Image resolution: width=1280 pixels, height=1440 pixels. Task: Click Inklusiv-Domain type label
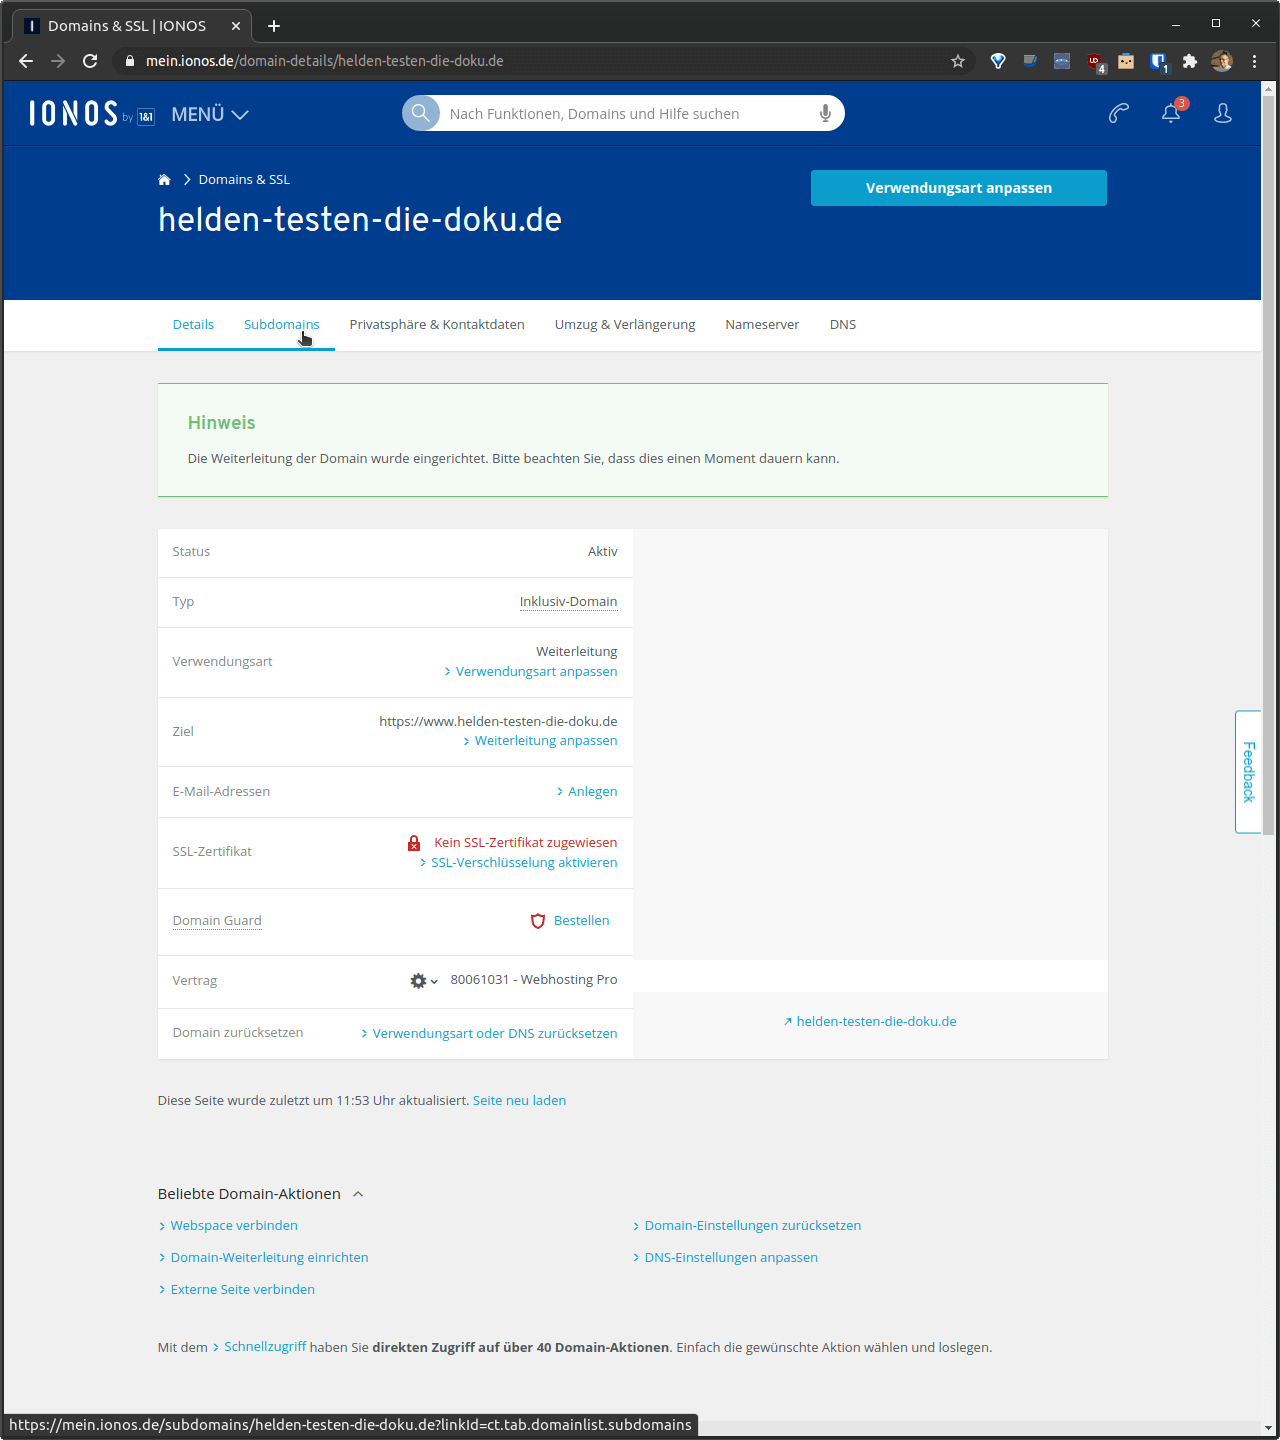568,602
